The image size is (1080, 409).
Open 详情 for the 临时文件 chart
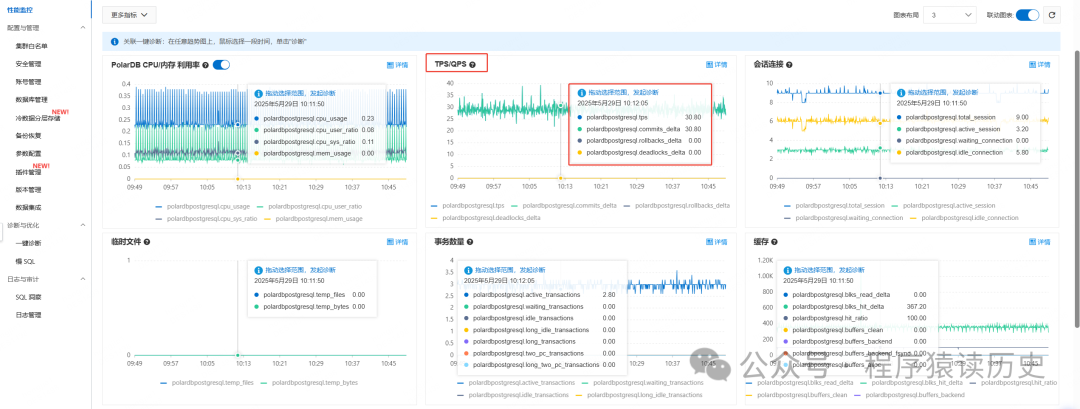397,242
